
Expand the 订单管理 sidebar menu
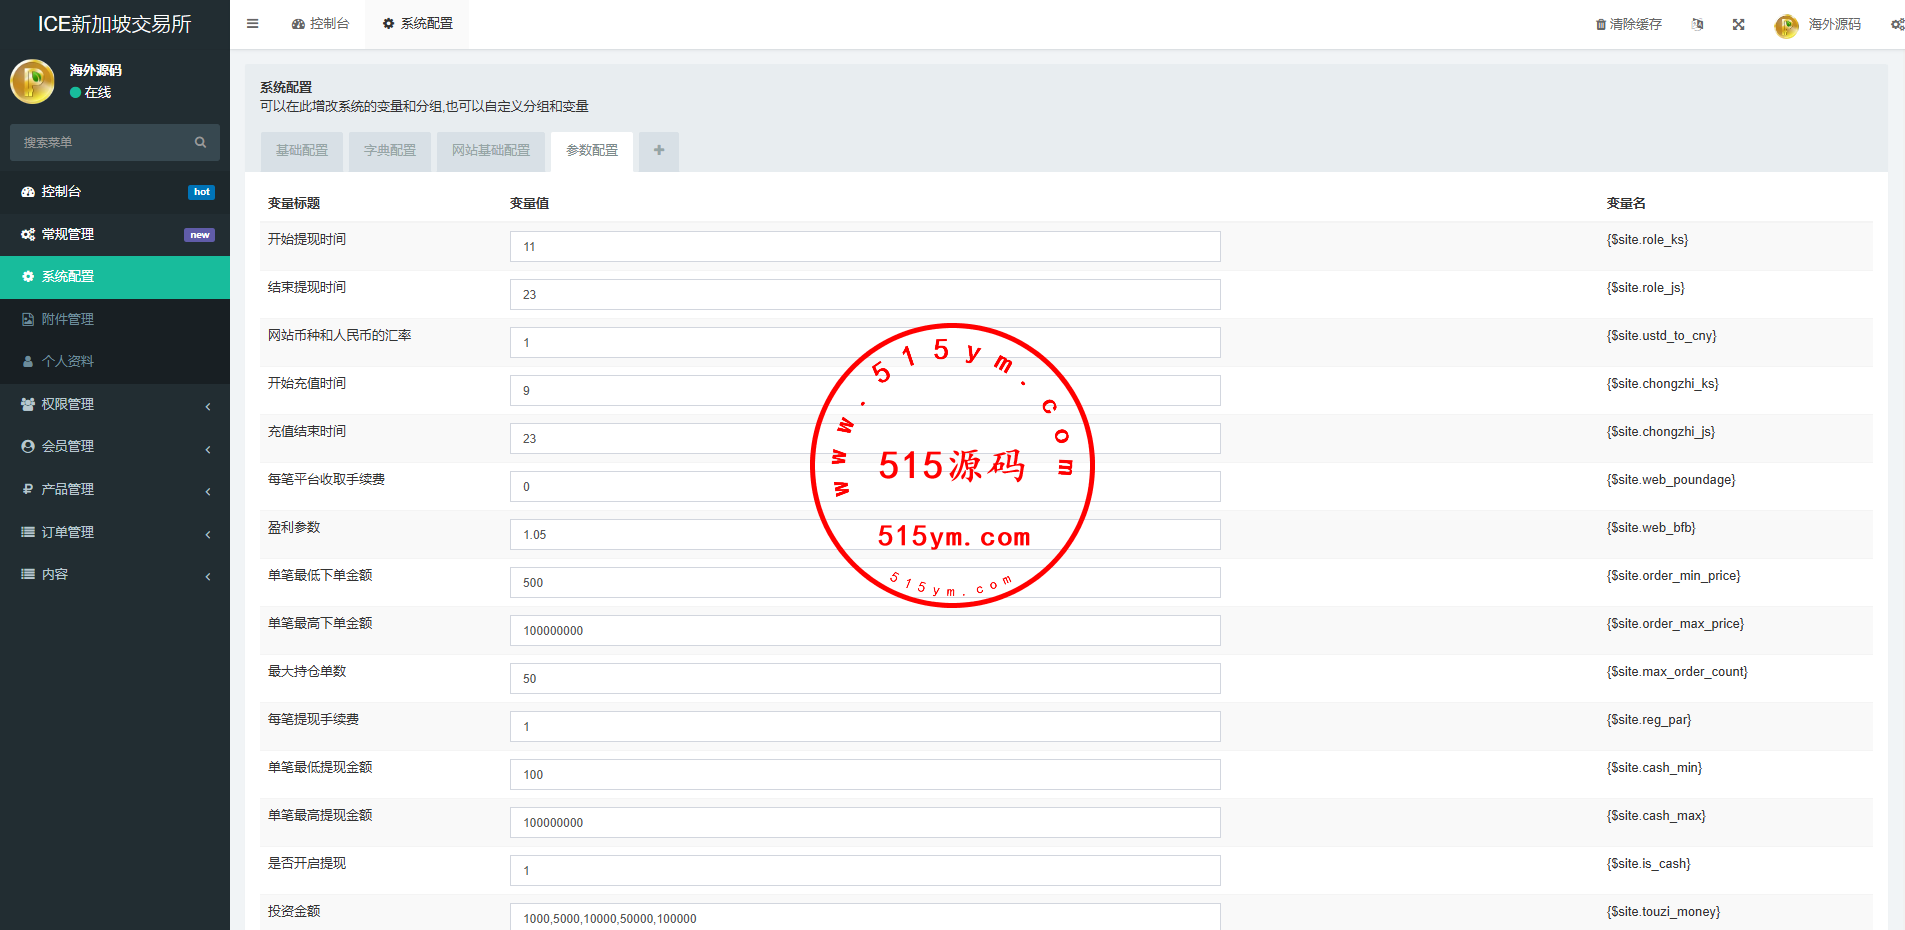114,532
